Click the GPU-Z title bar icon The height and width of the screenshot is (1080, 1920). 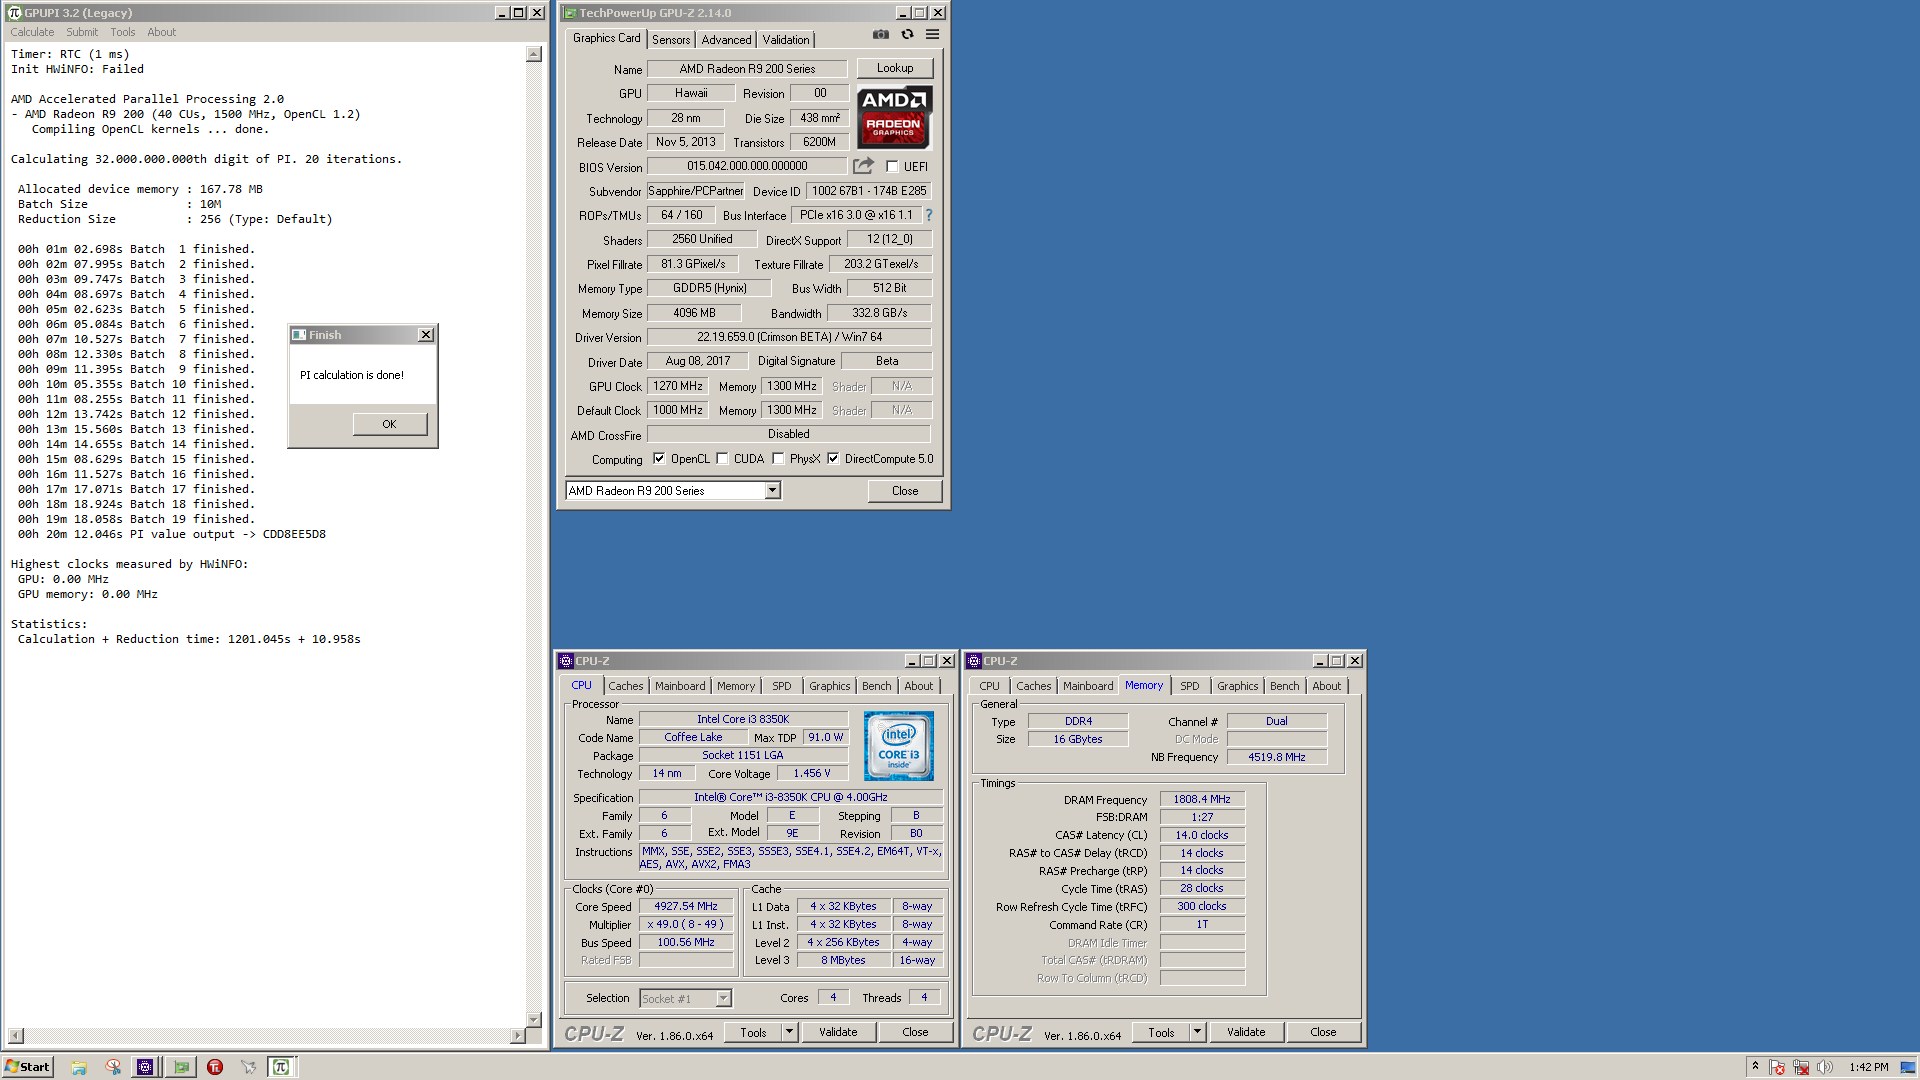[x=570, y=13]
